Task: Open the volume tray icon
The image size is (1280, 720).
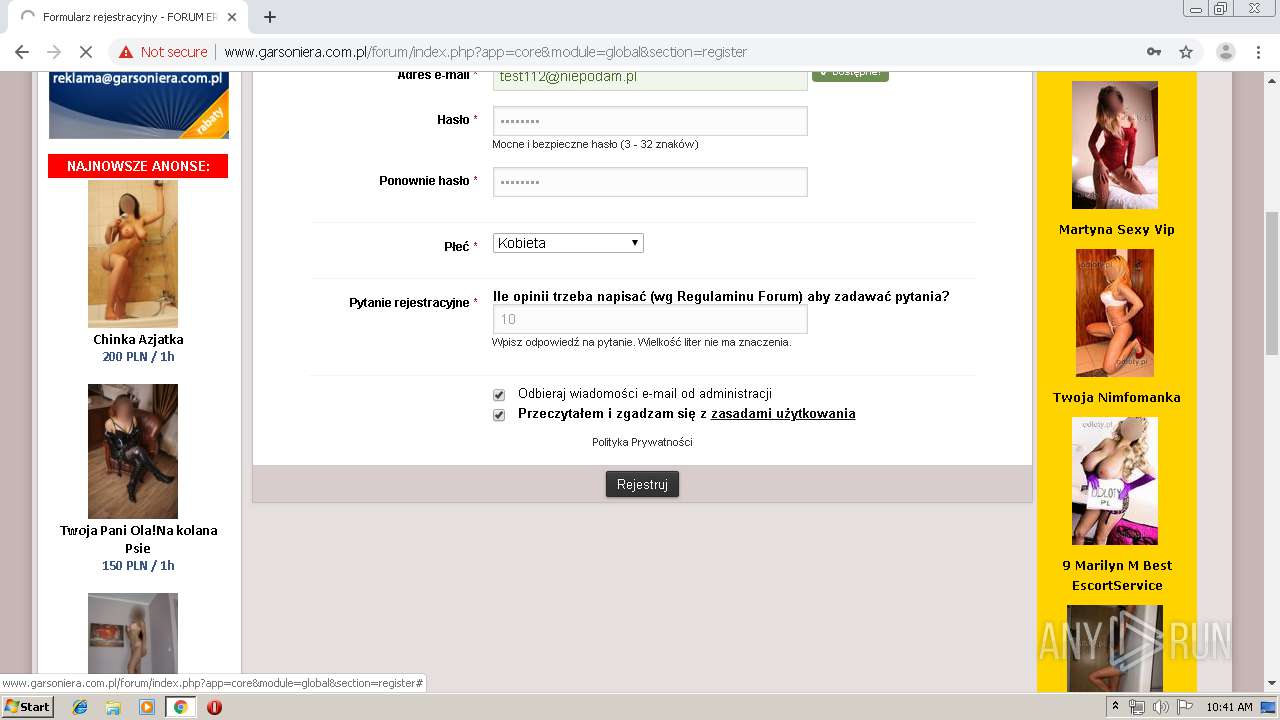Action: pos(1160,707)
